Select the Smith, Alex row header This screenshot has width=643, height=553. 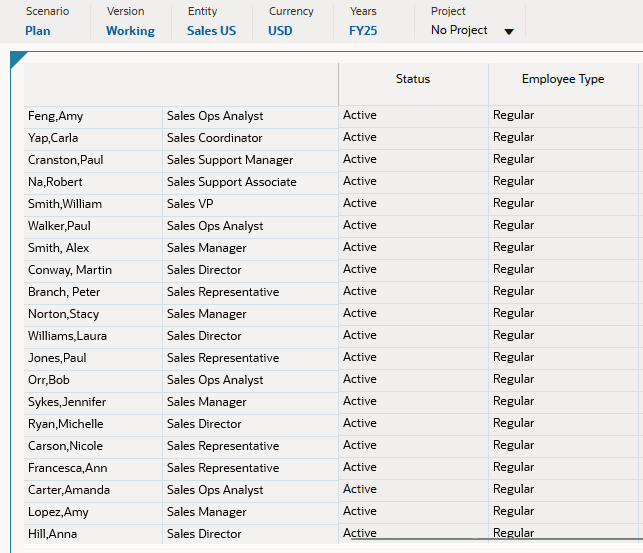(93, 248)
